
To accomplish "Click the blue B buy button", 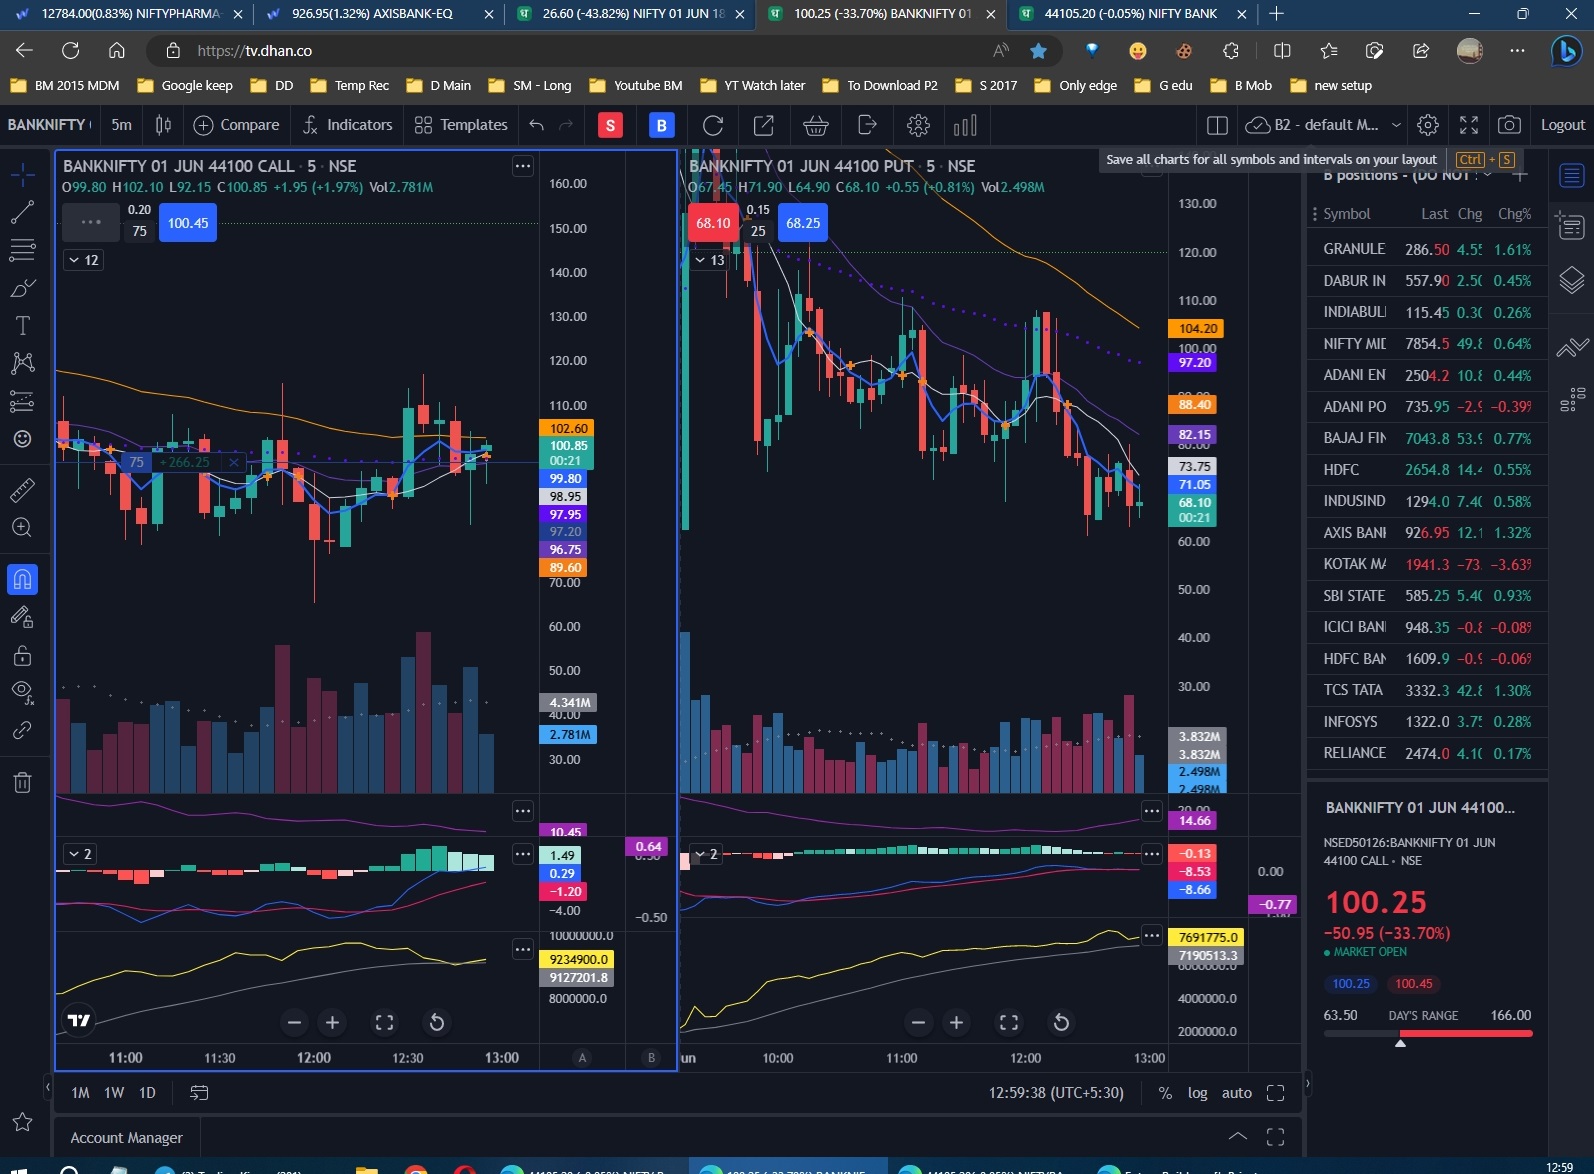I will (661, 125).
